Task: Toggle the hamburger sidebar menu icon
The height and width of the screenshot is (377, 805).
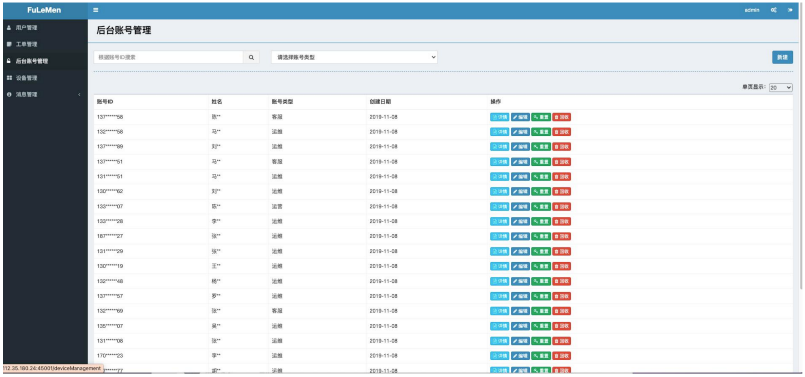Action: point(96,10)
